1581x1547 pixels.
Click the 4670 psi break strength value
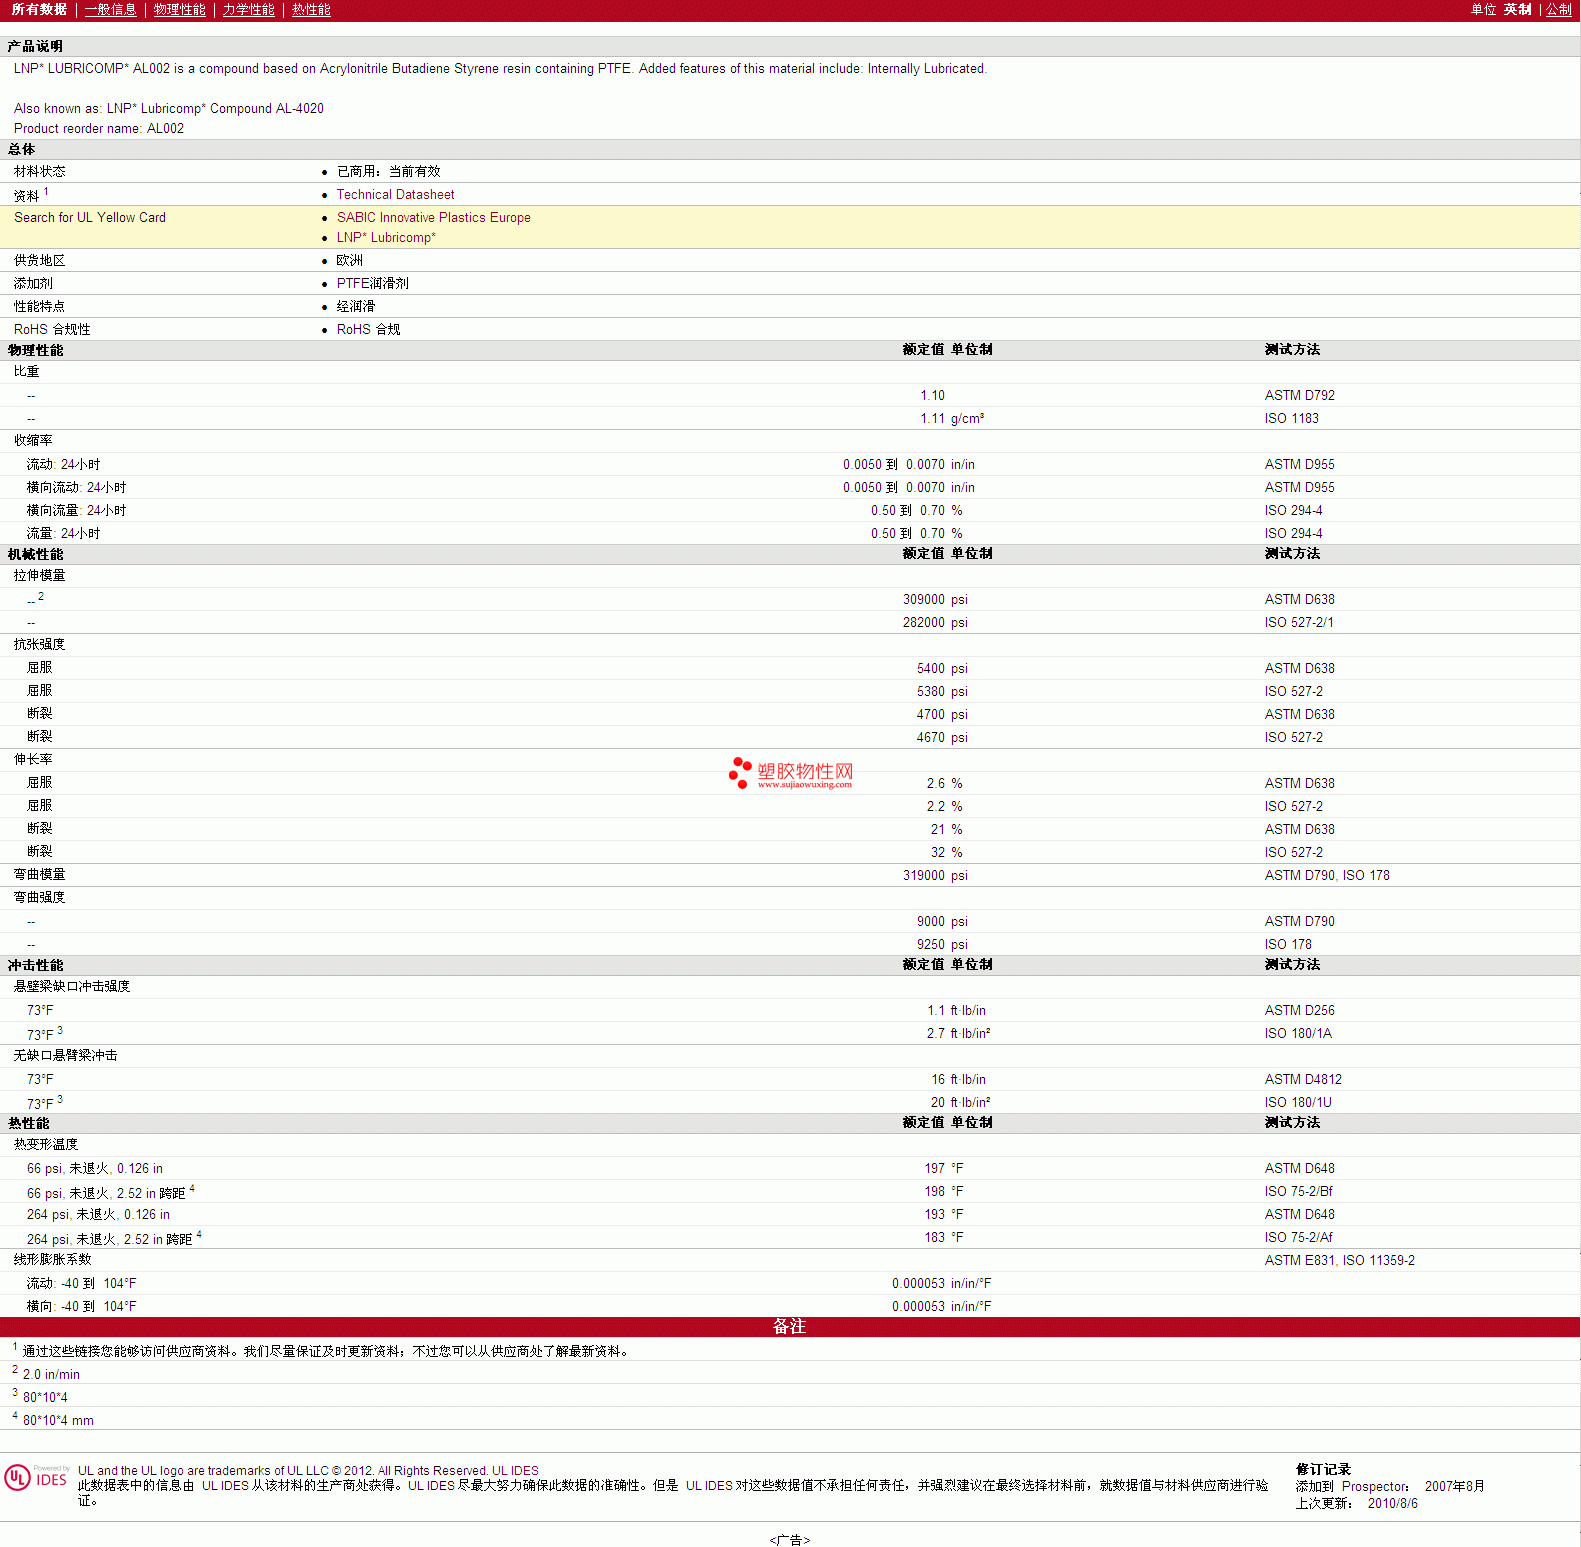pyautogui.click(x=942, y=738)
